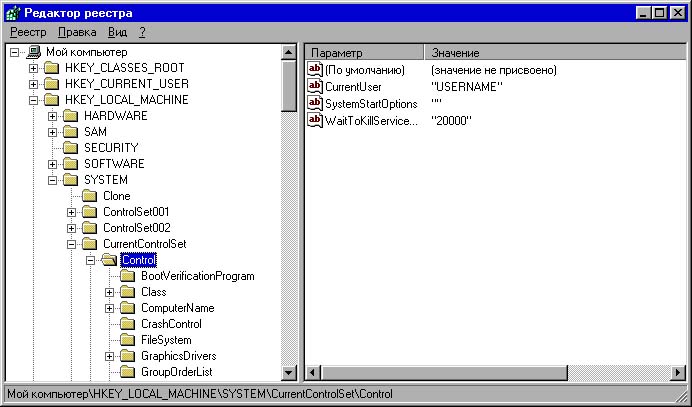Select the (По умолчанию) parameter name

tap(365, 70)
